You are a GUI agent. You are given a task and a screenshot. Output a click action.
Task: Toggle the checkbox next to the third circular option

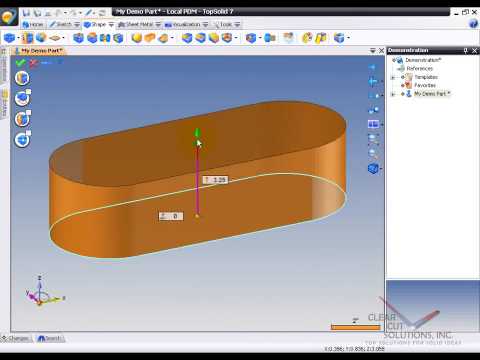coord(29,112)
